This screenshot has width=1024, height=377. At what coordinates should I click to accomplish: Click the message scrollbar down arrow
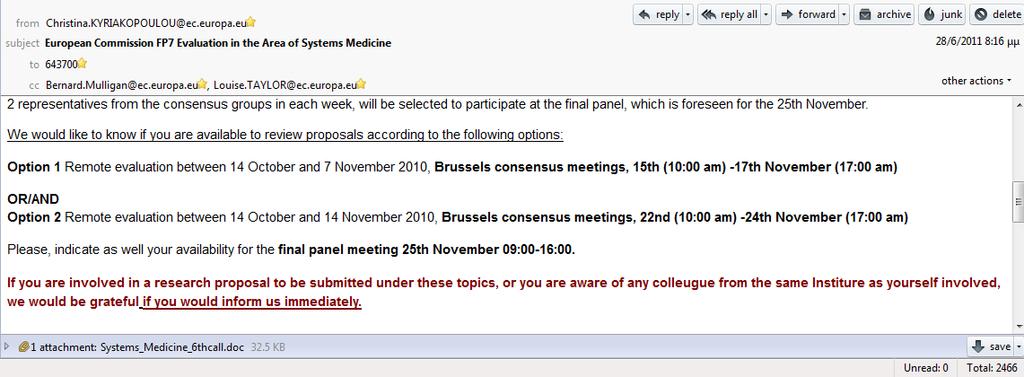click(x=1018, y=325)
